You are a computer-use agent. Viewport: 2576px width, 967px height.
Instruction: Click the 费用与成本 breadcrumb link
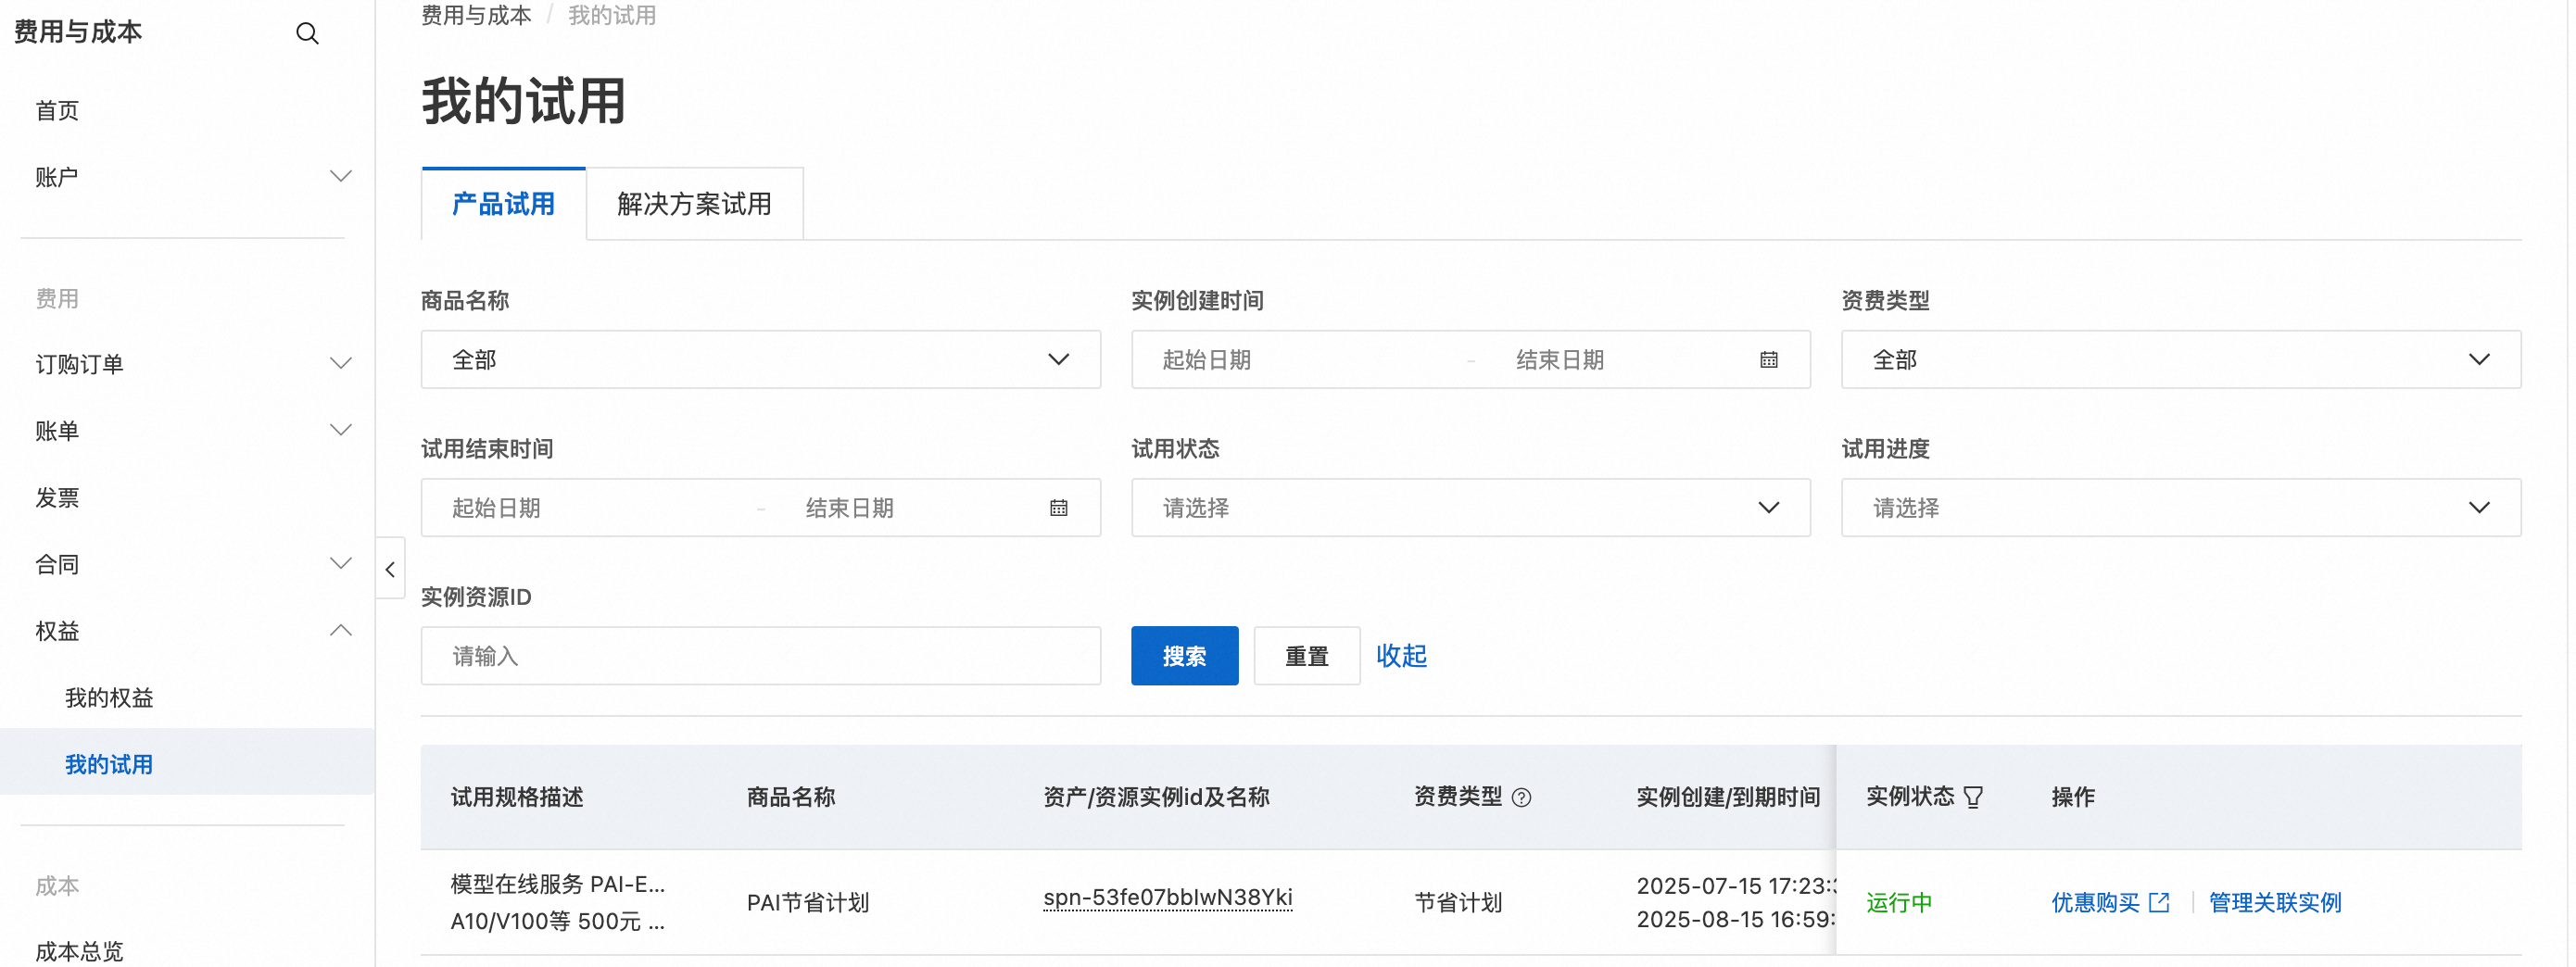[476, 15]
